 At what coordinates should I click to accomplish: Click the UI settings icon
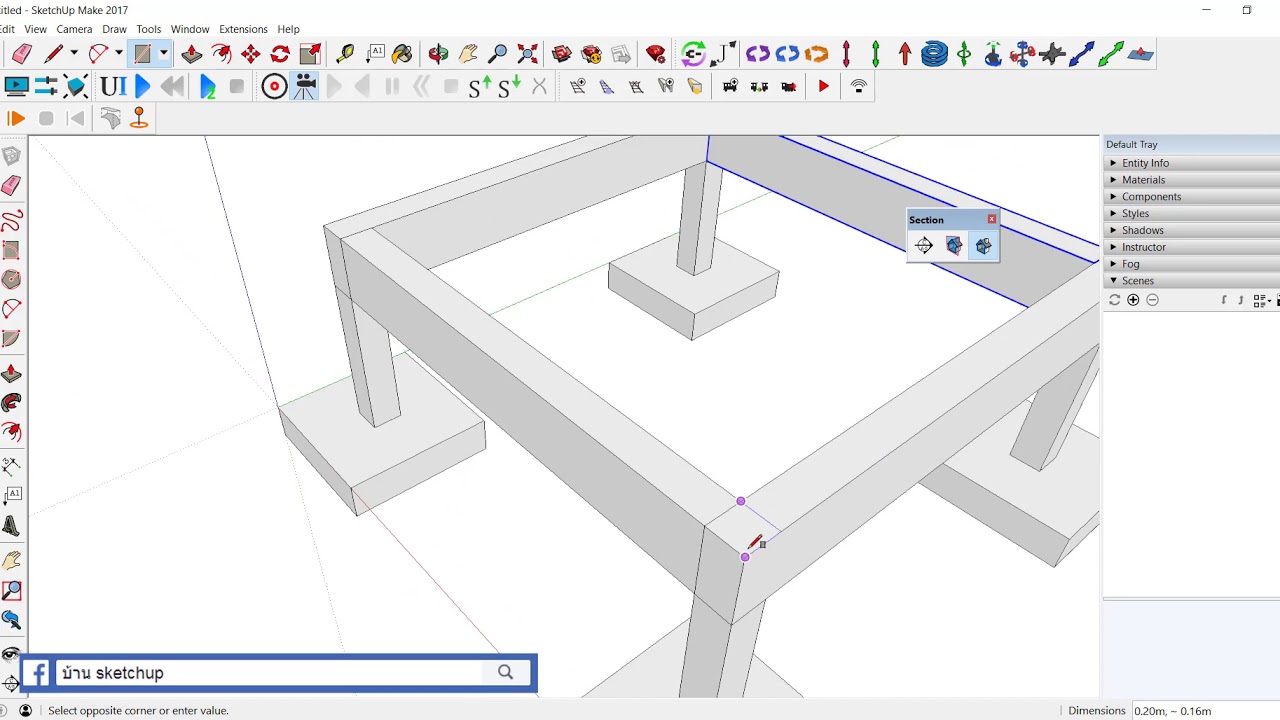113,87
